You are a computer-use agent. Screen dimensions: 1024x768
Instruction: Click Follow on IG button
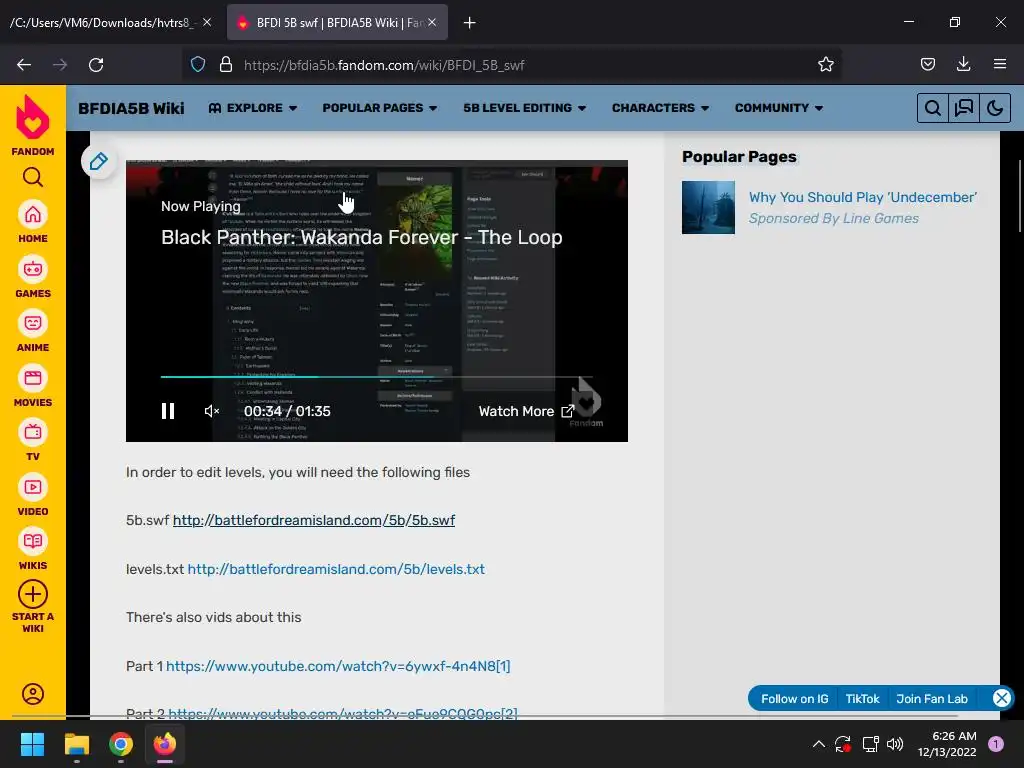794,699
